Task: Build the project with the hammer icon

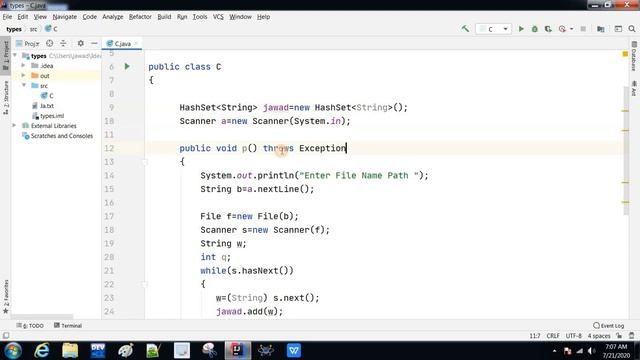Action: pyautogui.click(x=465, y=29)
